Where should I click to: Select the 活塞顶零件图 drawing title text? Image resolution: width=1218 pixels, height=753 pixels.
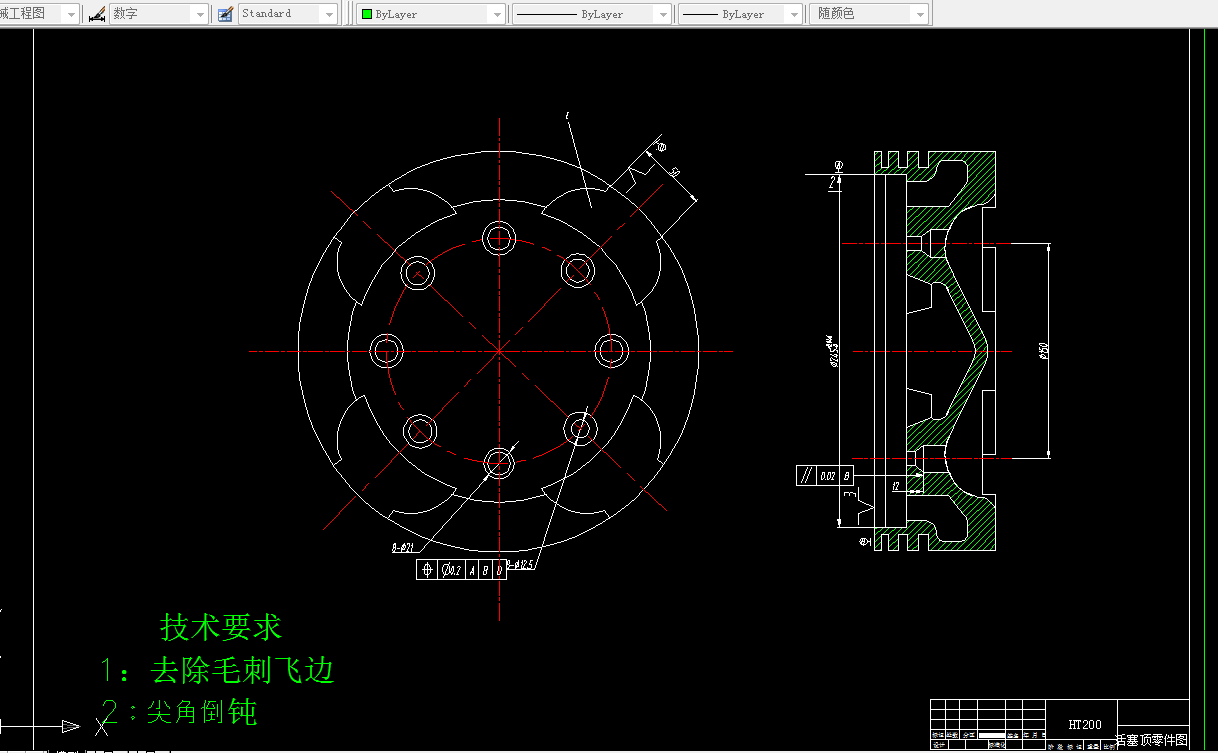coord(1151,741)
